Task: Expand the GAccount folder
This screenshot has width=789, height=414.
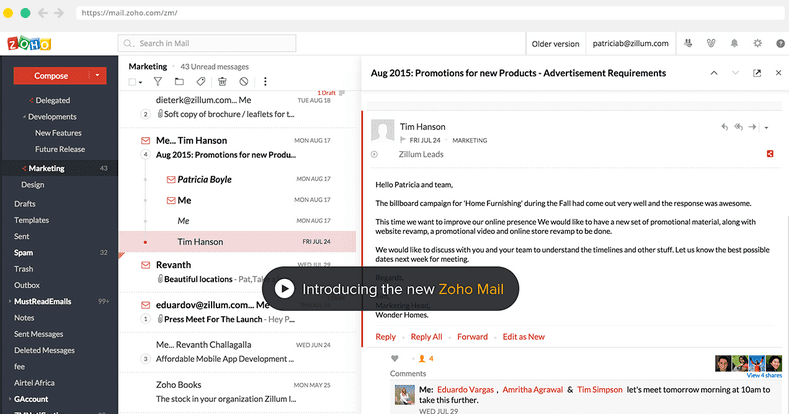Action: (x=10, y=399)
